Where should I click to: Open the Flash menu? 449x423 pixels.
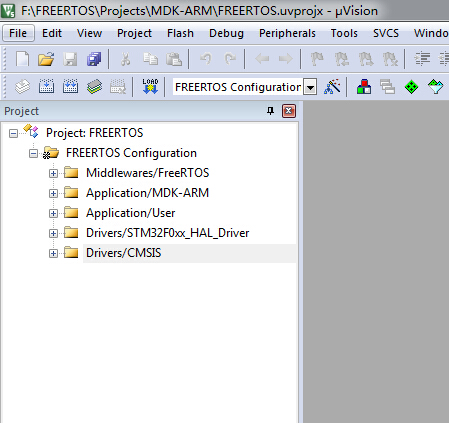click(x=180, y=33)
